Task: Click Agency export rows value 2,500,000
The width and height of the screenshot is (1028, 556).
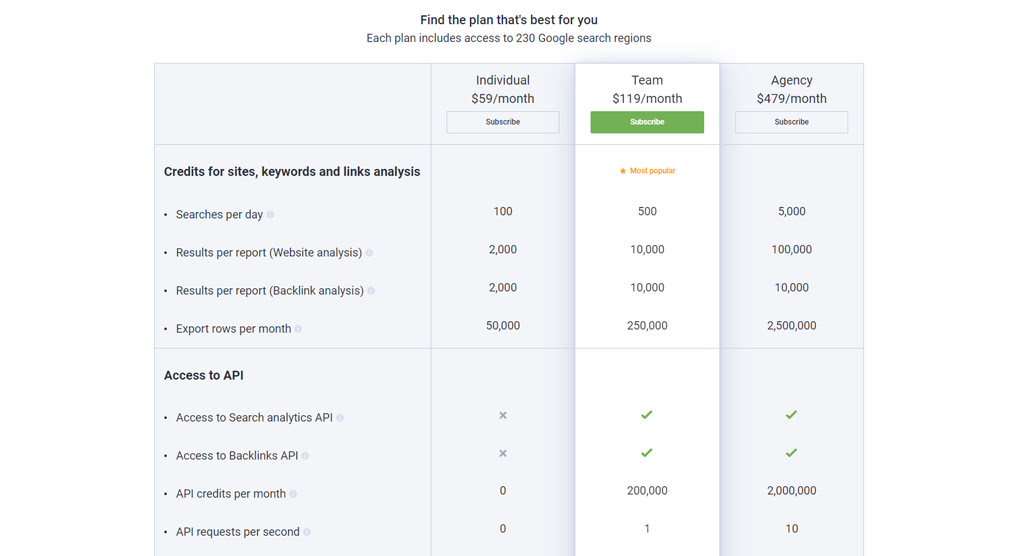Action: pyautogui.click(x=791, y=325)
